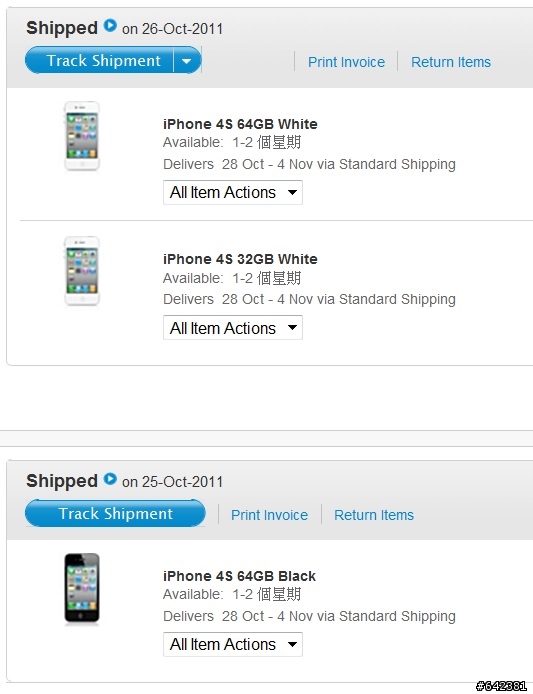This screenshot has height=694, width=533.
Task: Print Invoice for the 26-Oct-2011 shipment
Action: coord(346,62)
